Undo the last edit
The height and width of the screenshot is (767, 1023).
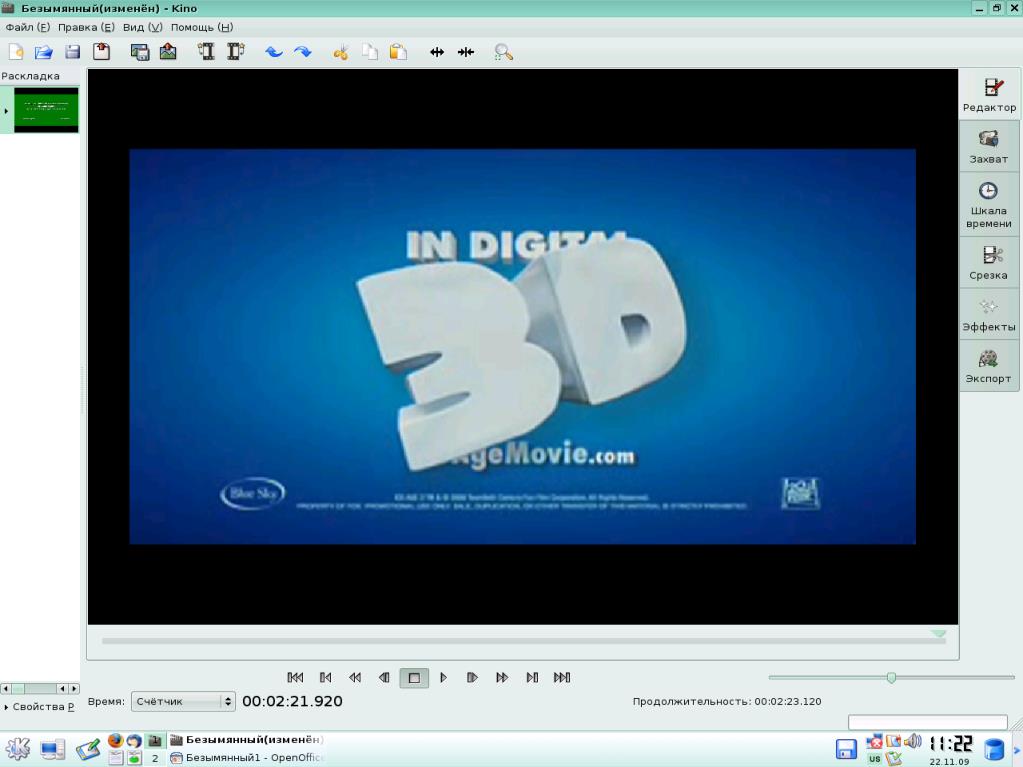pyautogui.click(x=274, y=52)
